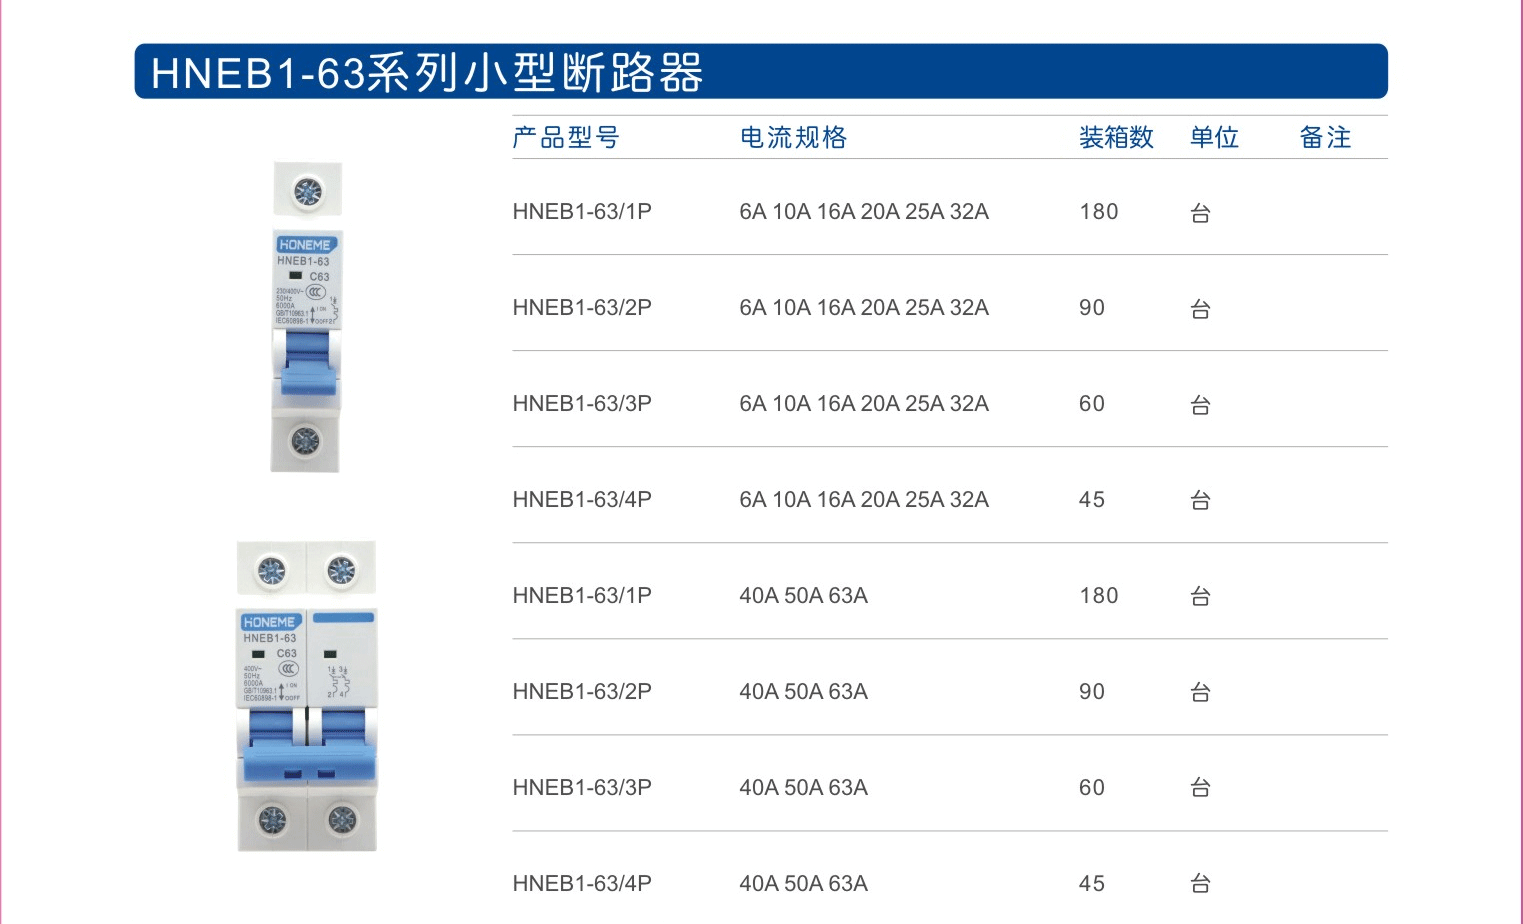This screenshot has width=1523, height=924.
Task: Click the 备注 column header
Action: point(1325,137)
